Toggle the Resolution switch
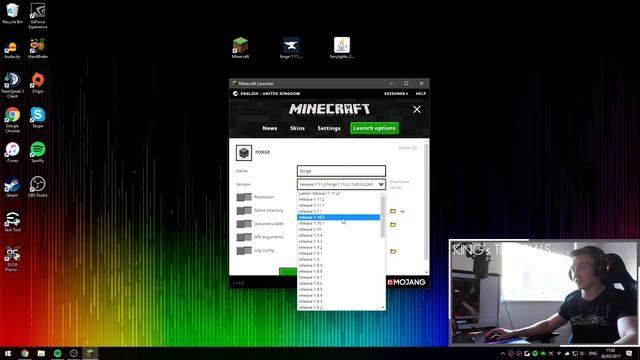 244,197
